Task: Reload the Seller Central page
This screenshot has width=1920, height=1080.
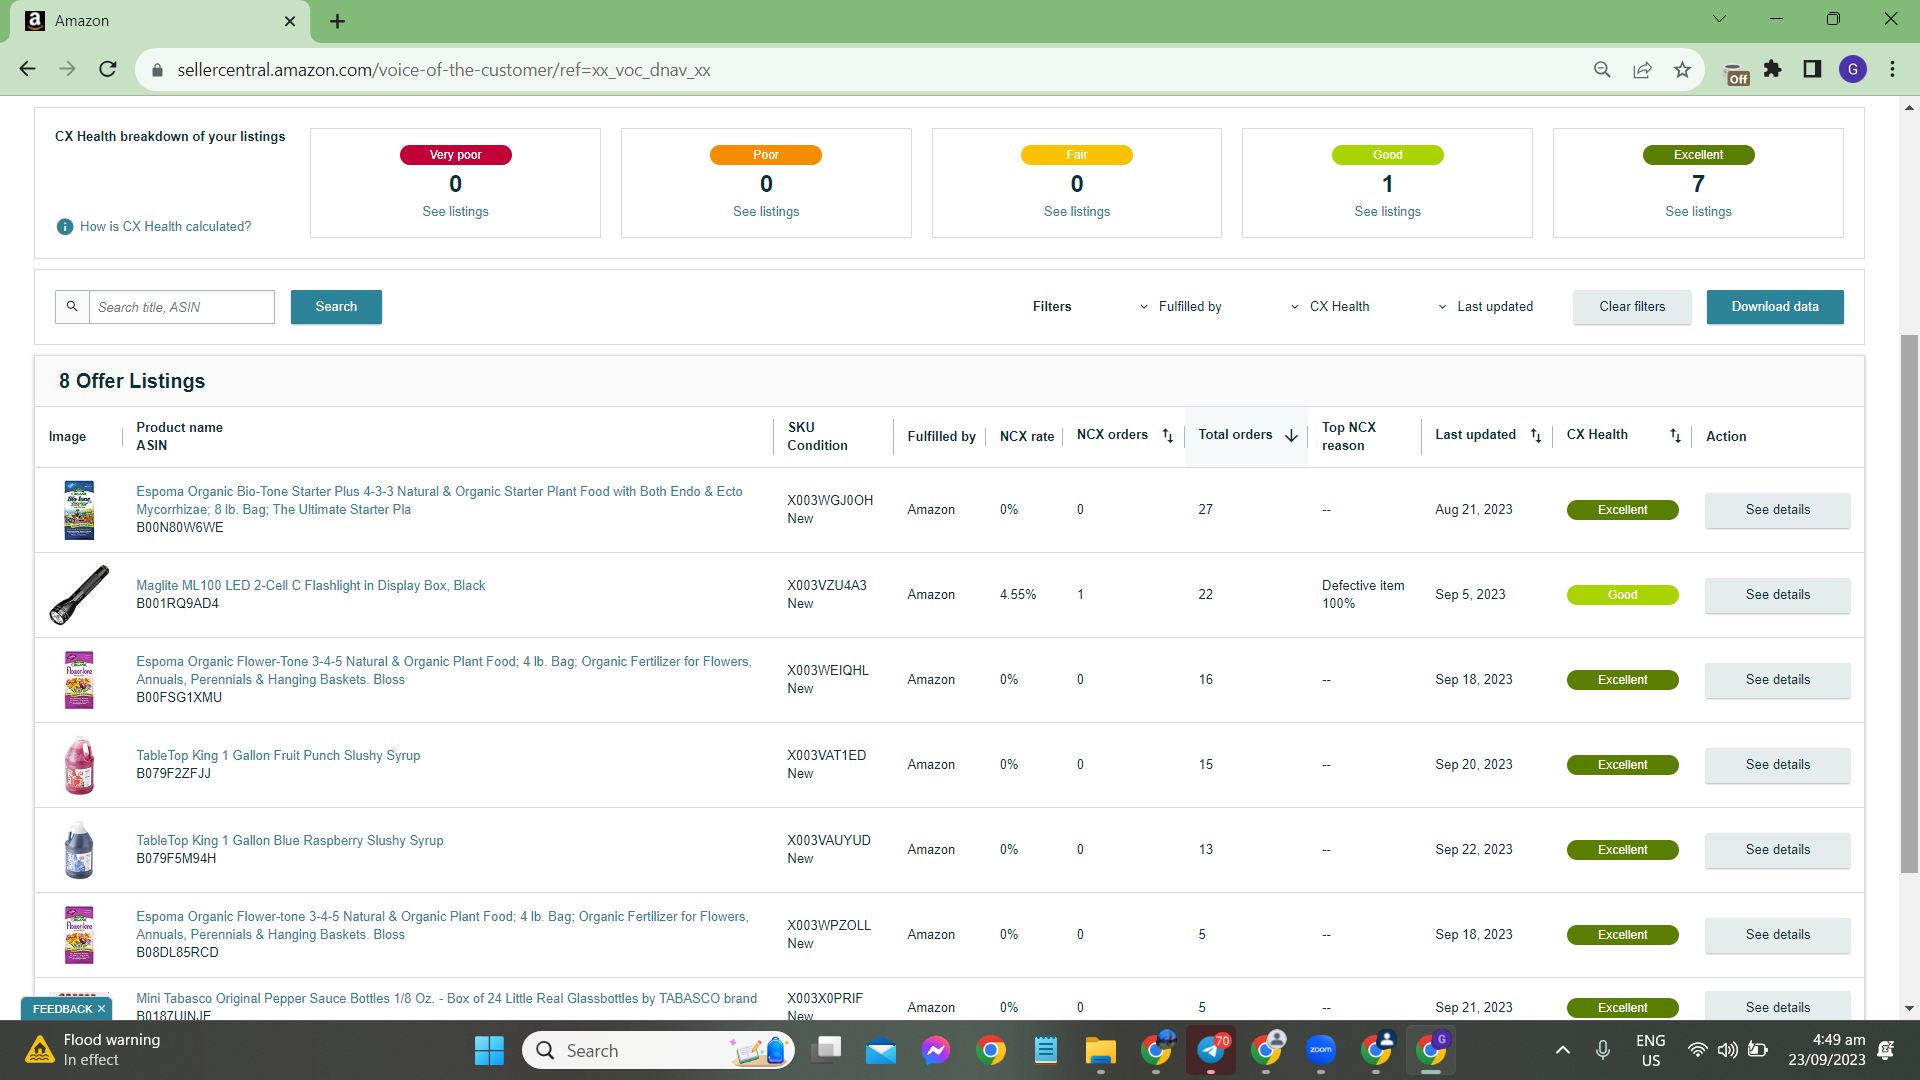Action: click(108, 69)
